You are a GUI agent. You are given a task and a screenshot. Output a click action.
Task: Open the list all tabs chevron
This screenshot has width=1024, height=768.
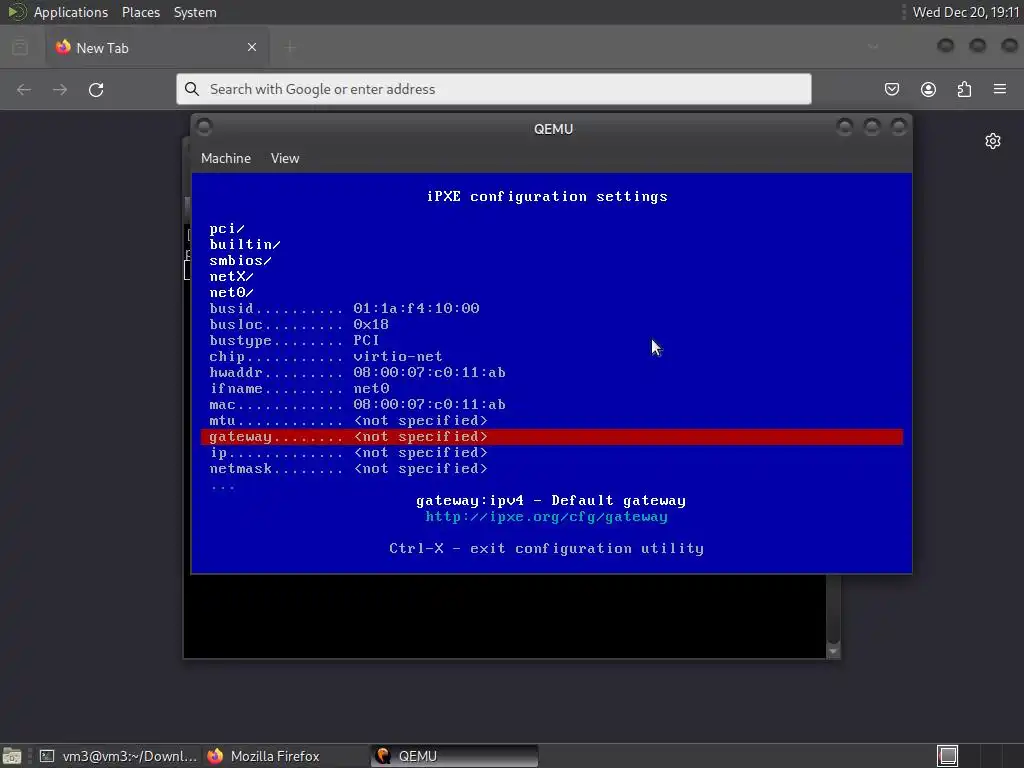(873, 47)
